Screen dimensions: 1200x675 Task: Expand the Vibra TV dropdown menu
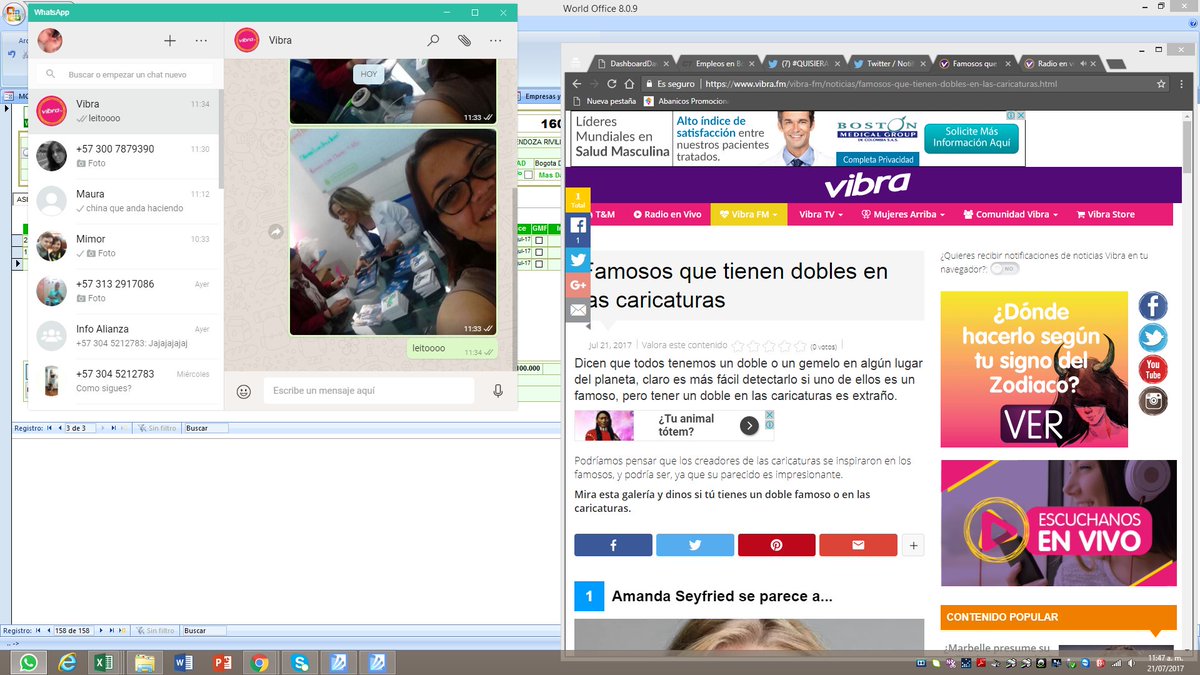pos(821,214)
